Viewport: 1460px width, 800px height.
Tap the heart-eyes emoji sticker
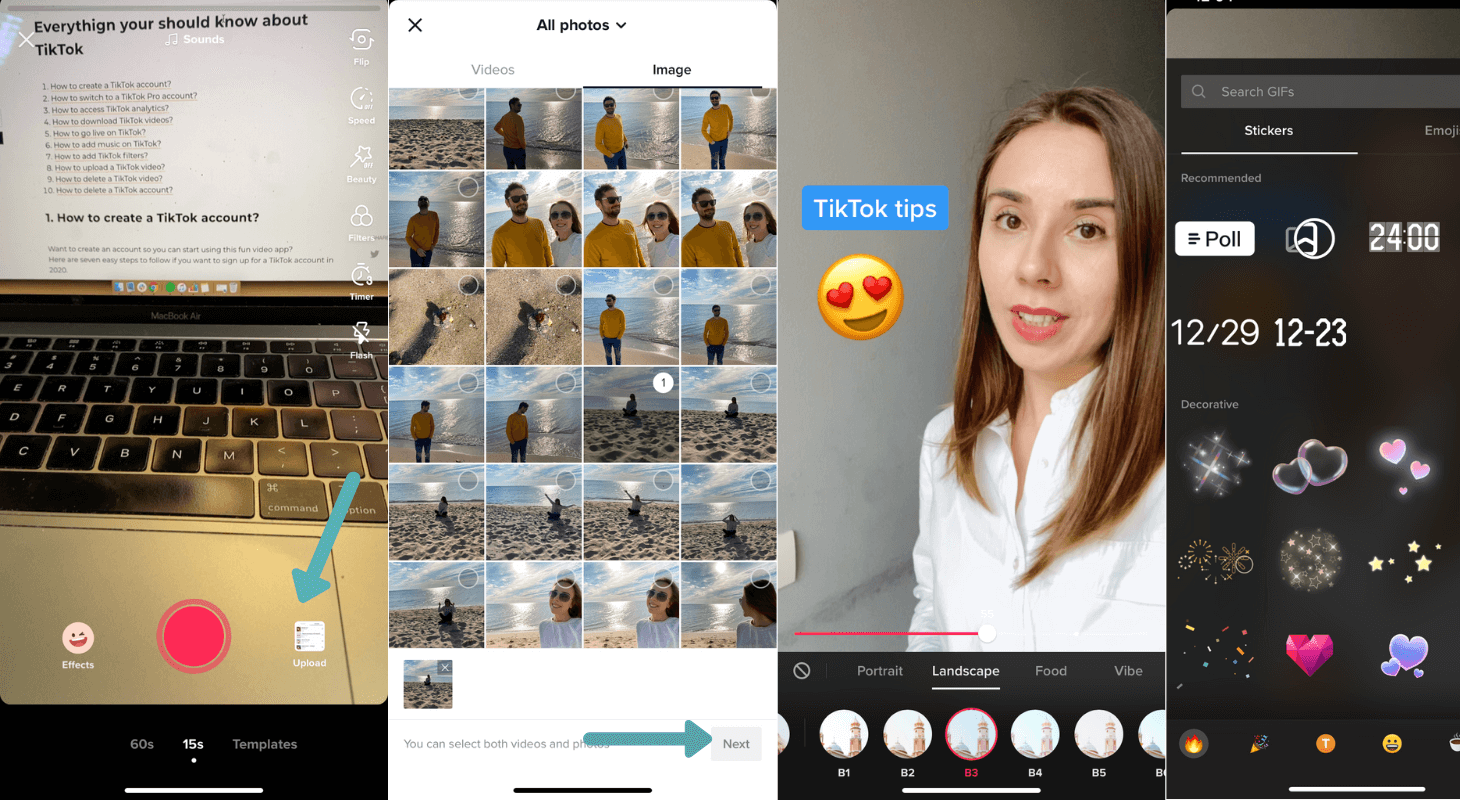coord(860,297)
